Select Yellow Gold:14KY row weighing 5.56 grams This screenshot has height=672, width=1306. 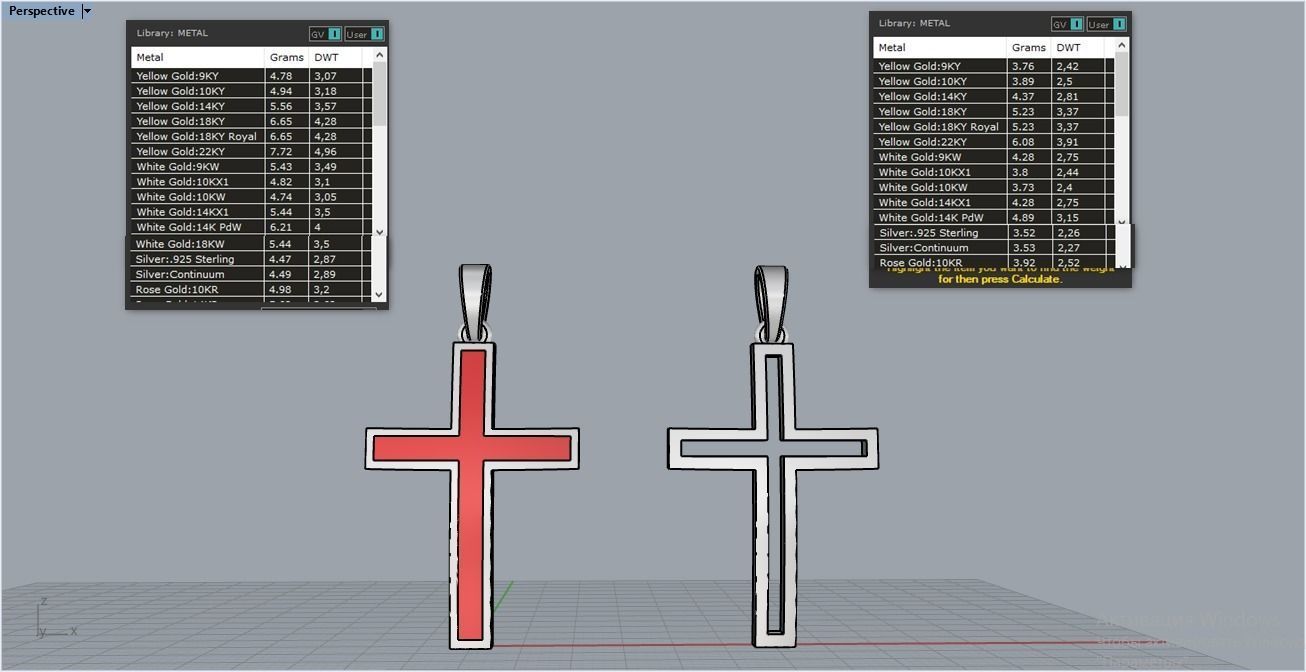[x=251, y=106]
